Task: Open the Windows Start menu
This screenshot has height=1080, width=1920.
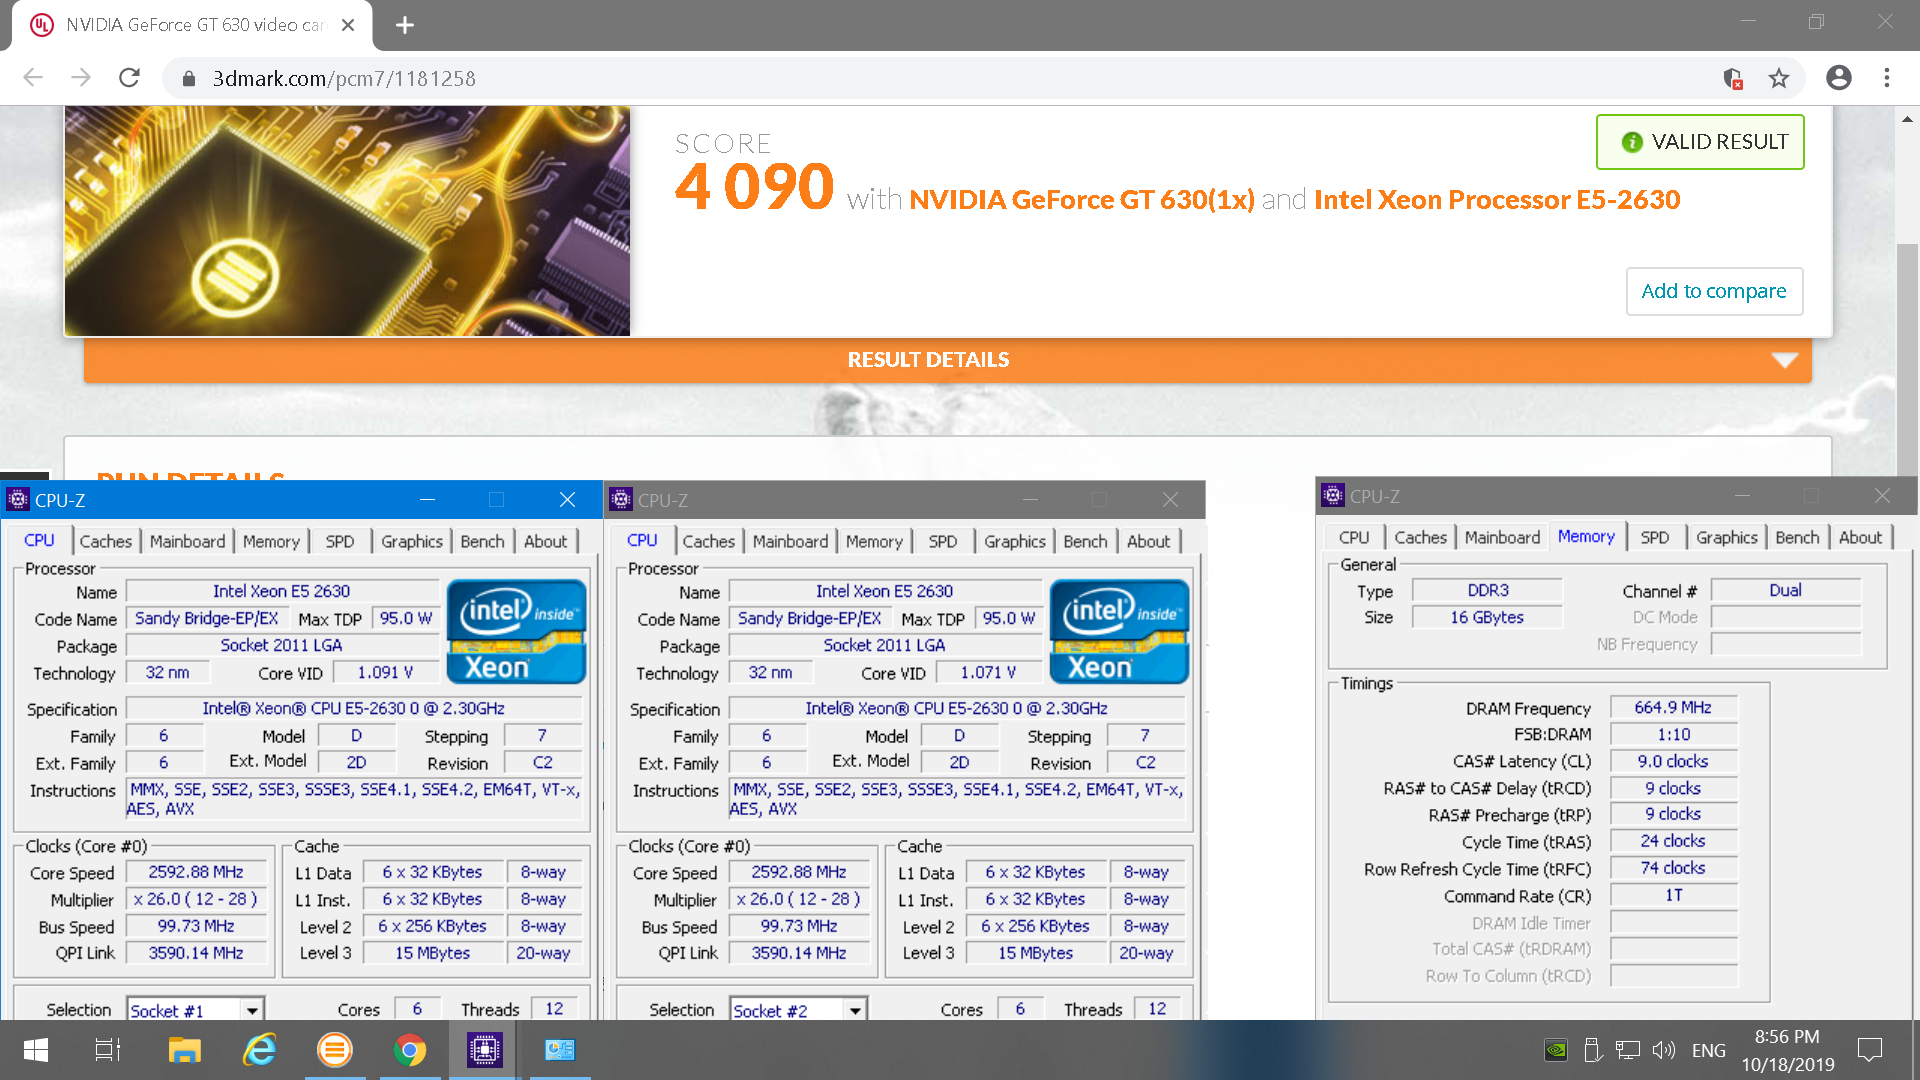Action: [36, 1050]
